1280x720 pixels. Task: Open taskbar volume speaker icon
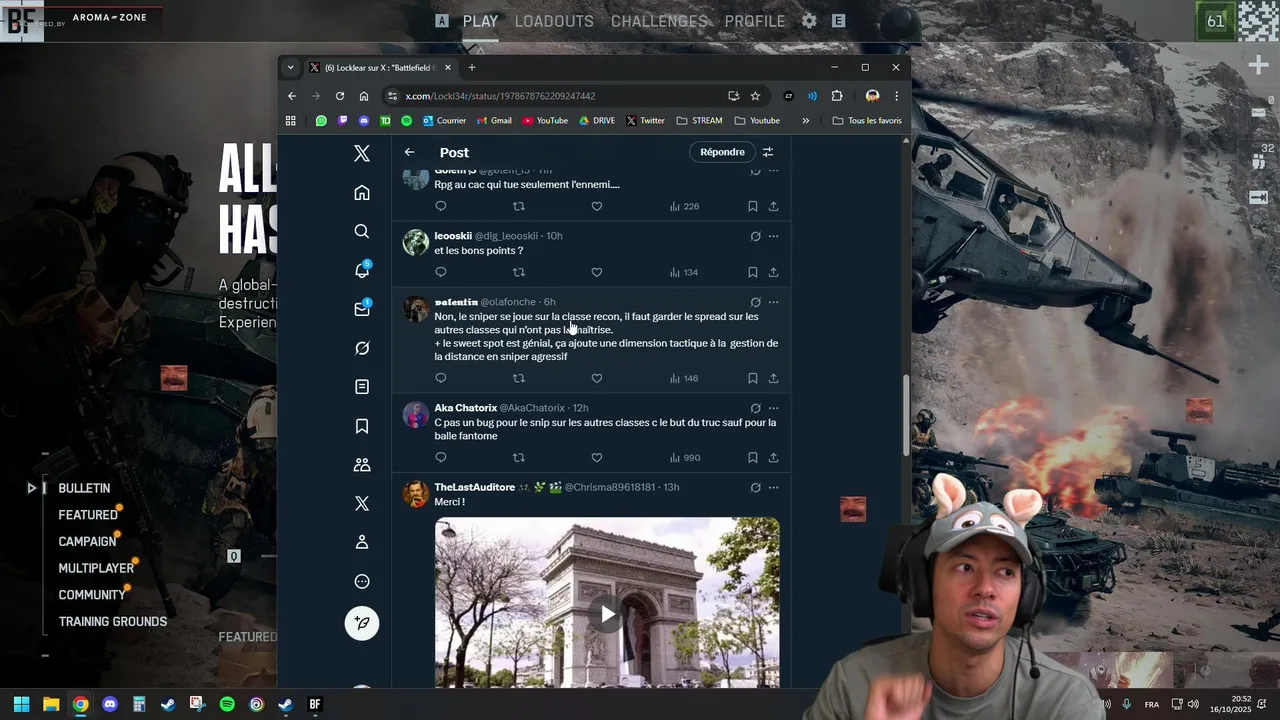click(1193, 704)
